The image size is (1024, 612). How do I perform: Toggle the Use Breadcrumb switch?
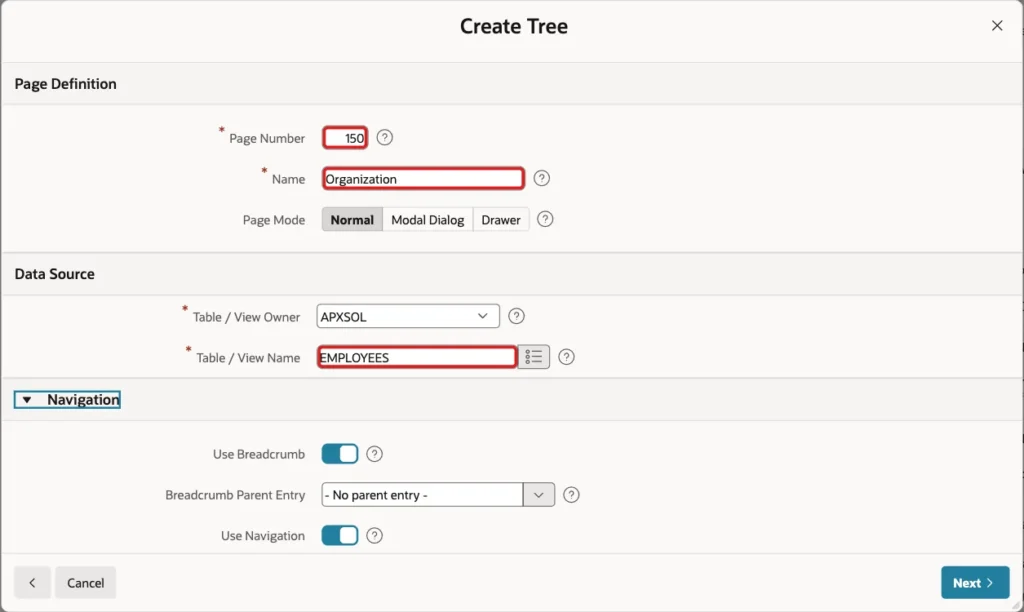[340, 454]
